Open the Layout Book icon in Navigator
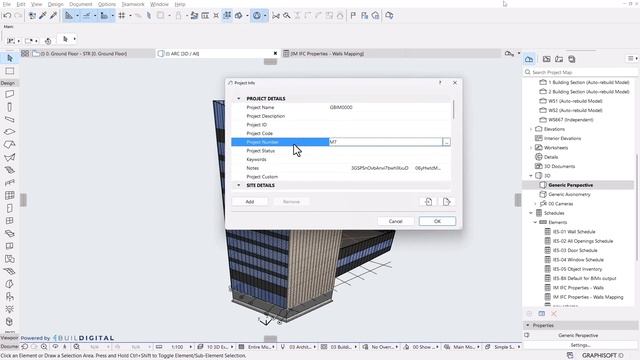This screenshot has height=360, width=640. [559, 59]
